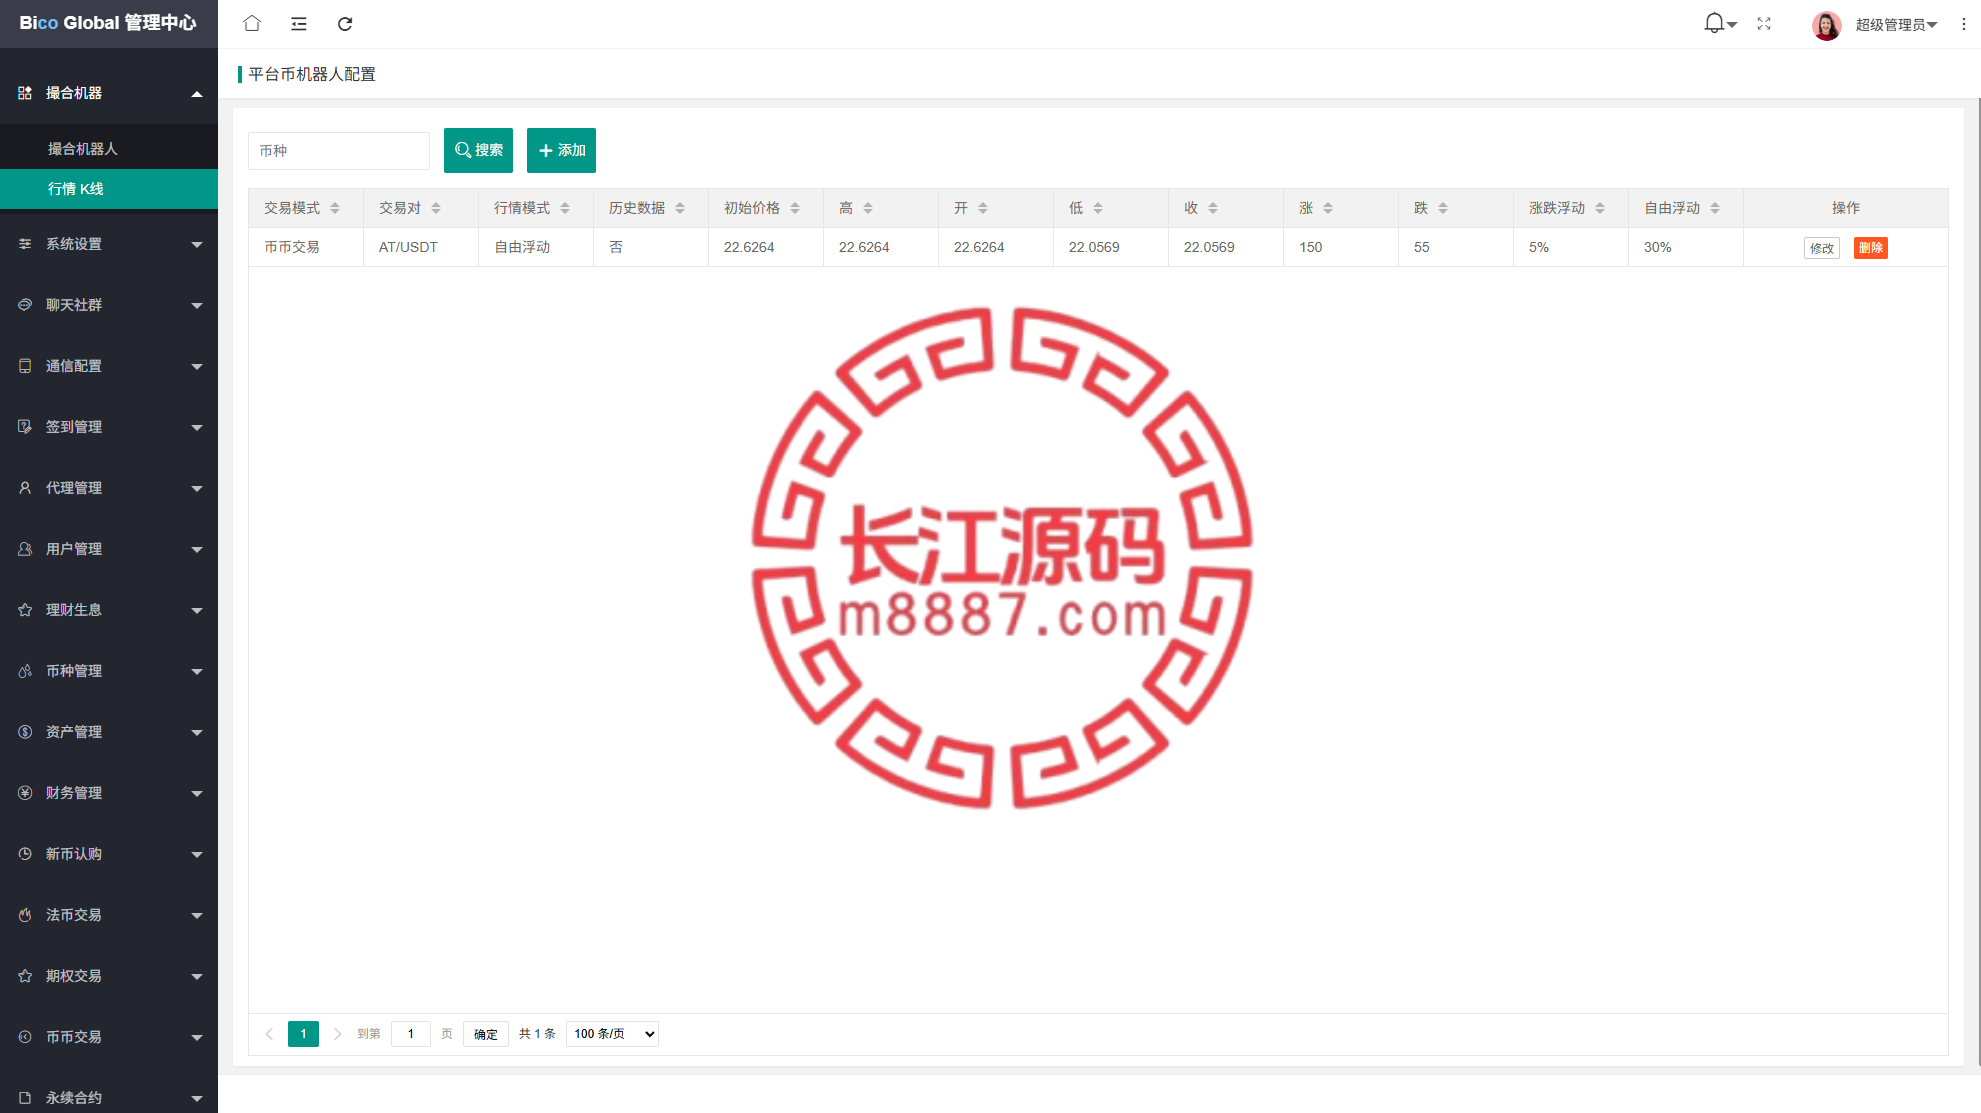Screen dimensions: 1981x1113
Task: Sort by 行情模式 column arrows
Action: pos(565,208)
